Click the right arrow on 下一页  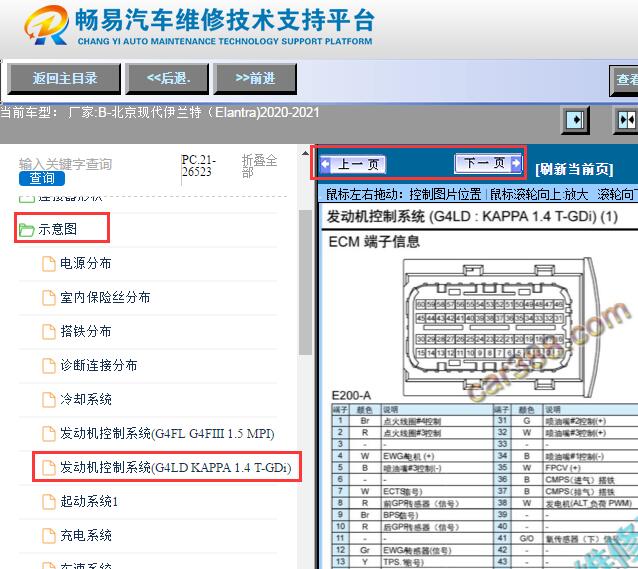pyautogui.click(x=516, y=164)
